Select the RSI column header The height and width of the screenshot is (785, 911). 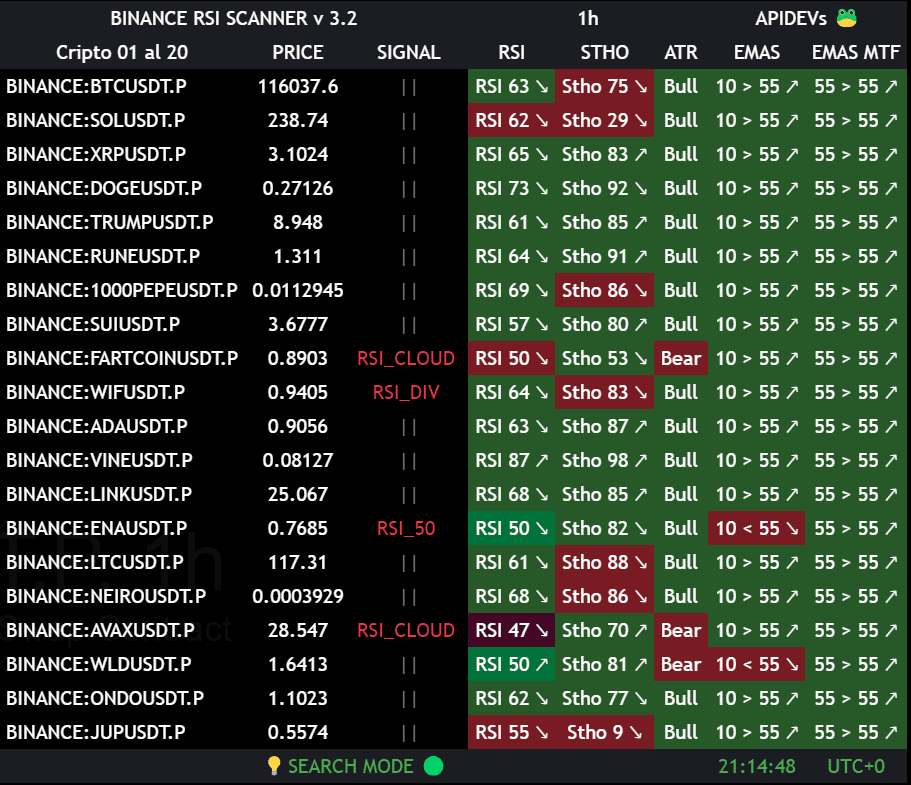pyautogui.click(x=511, y=52)
